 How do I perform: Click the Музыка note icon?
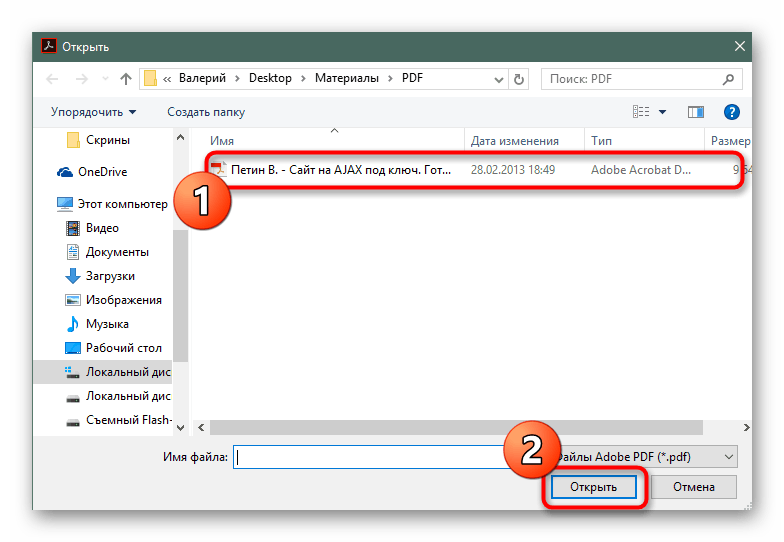pyautogui.click(x=73, y=324)
